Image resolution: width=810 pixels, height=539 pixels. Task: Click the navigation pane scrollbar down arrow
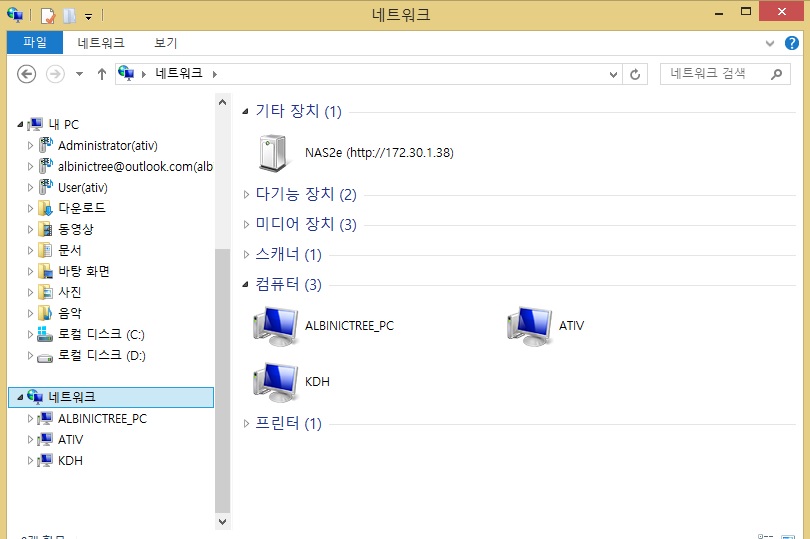tap(223, 521)
